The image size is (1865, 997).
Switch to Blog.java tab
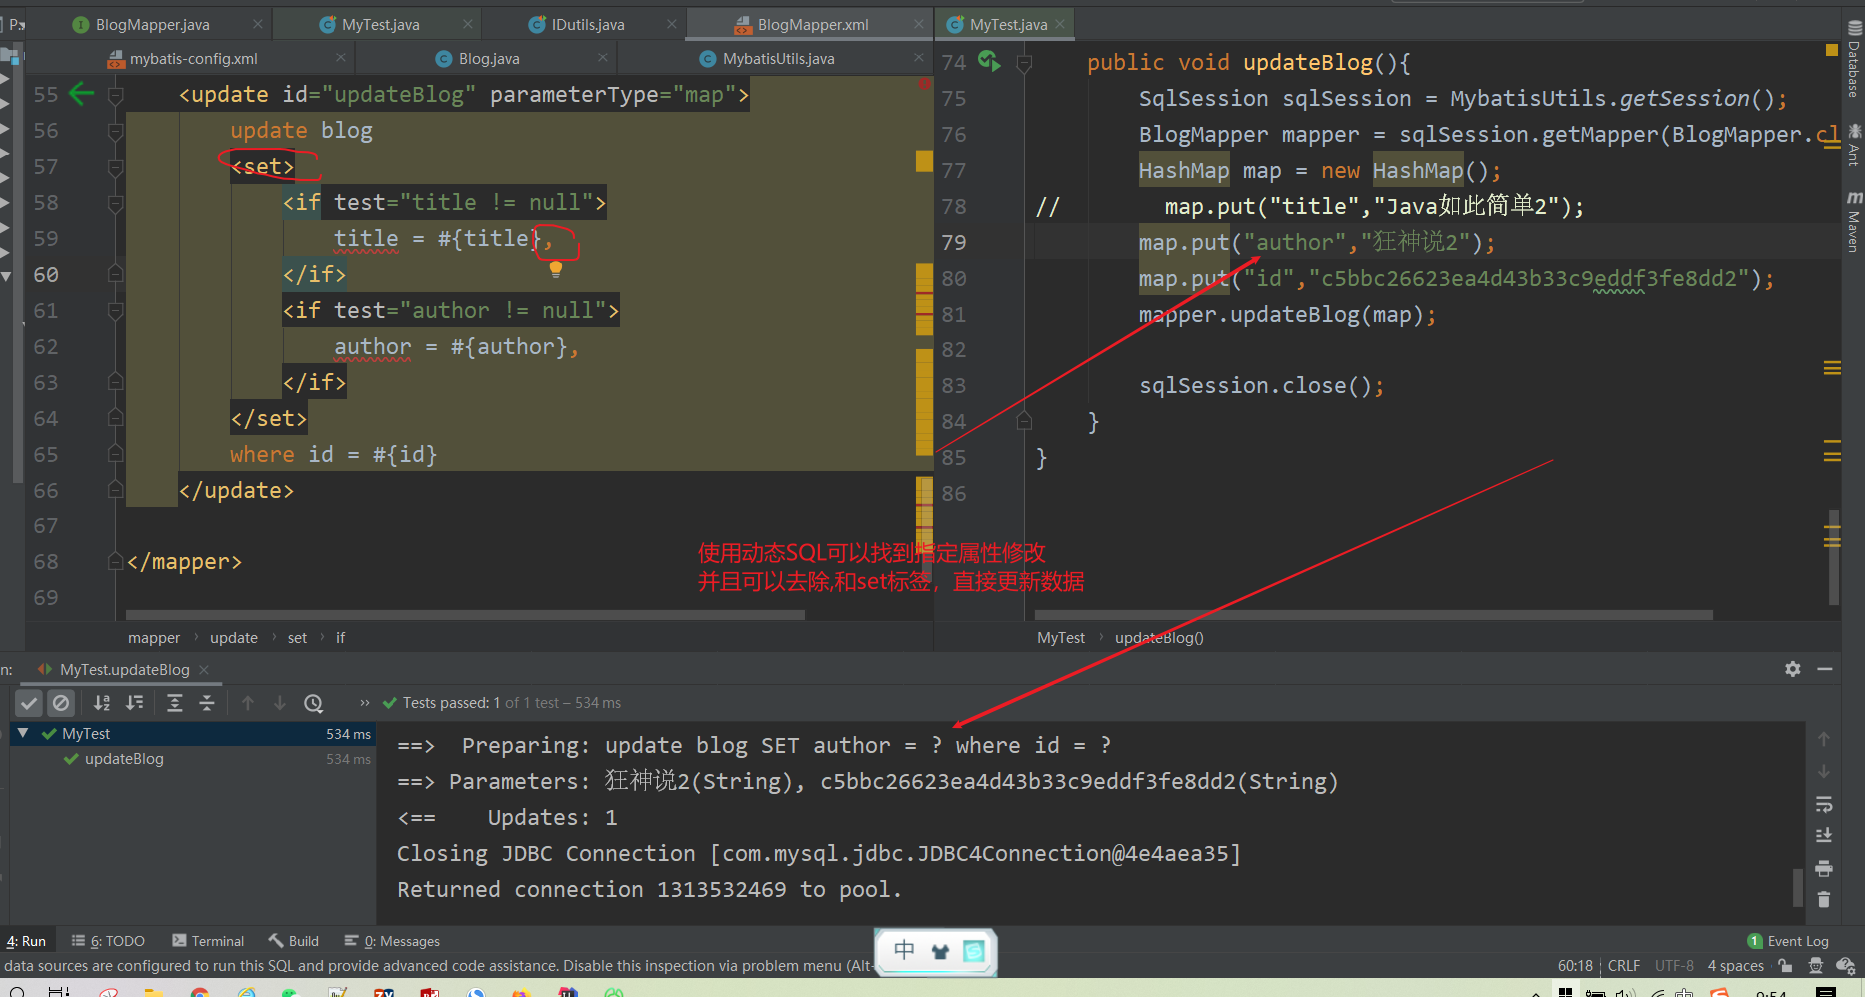[x=489, y=59]
